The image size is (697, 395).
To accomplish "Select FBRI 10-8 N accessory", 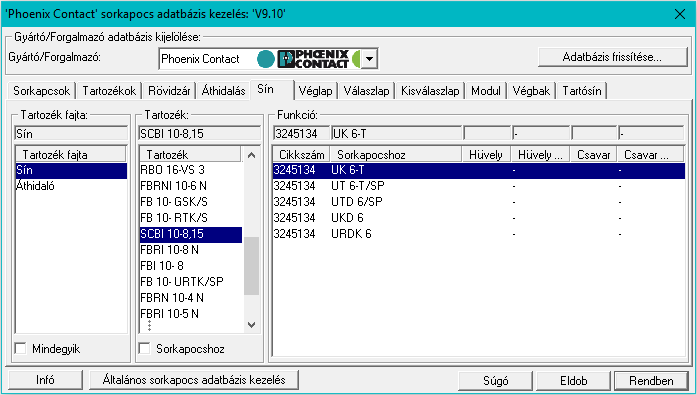I will [191, 250].
